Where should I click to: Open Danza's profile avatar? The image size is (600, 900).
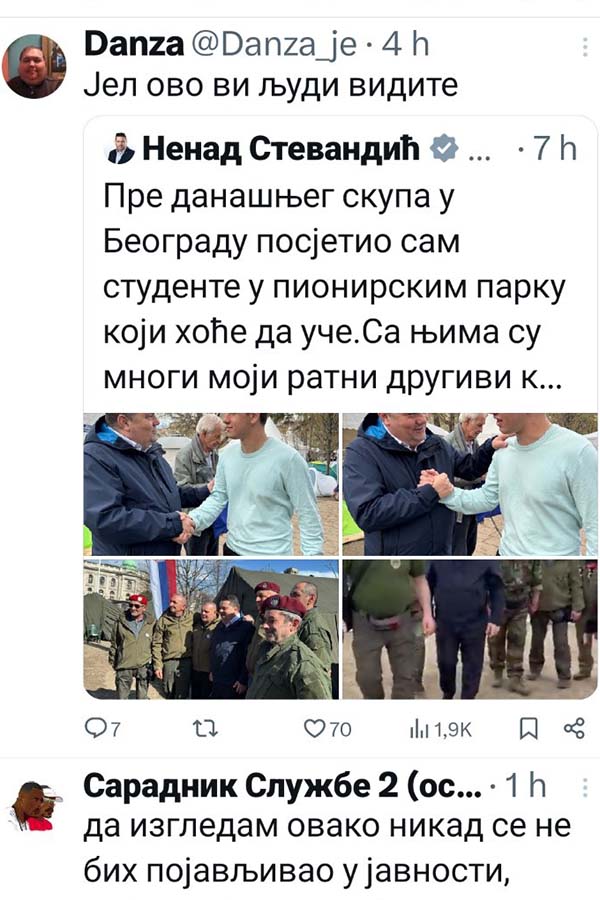pyautogui.click(x=34, y=67)
